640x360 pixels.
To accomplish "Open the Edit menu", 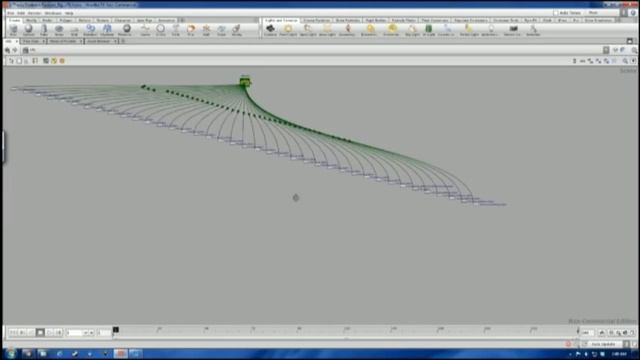I will pos(21,13).
